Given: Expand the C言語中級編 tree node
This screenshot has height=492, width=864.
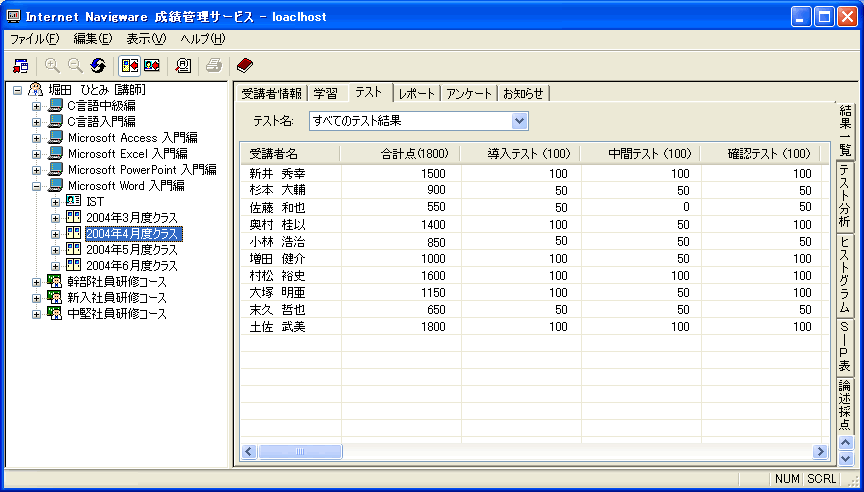Looking at the screenshot, I should click(36, 106).
